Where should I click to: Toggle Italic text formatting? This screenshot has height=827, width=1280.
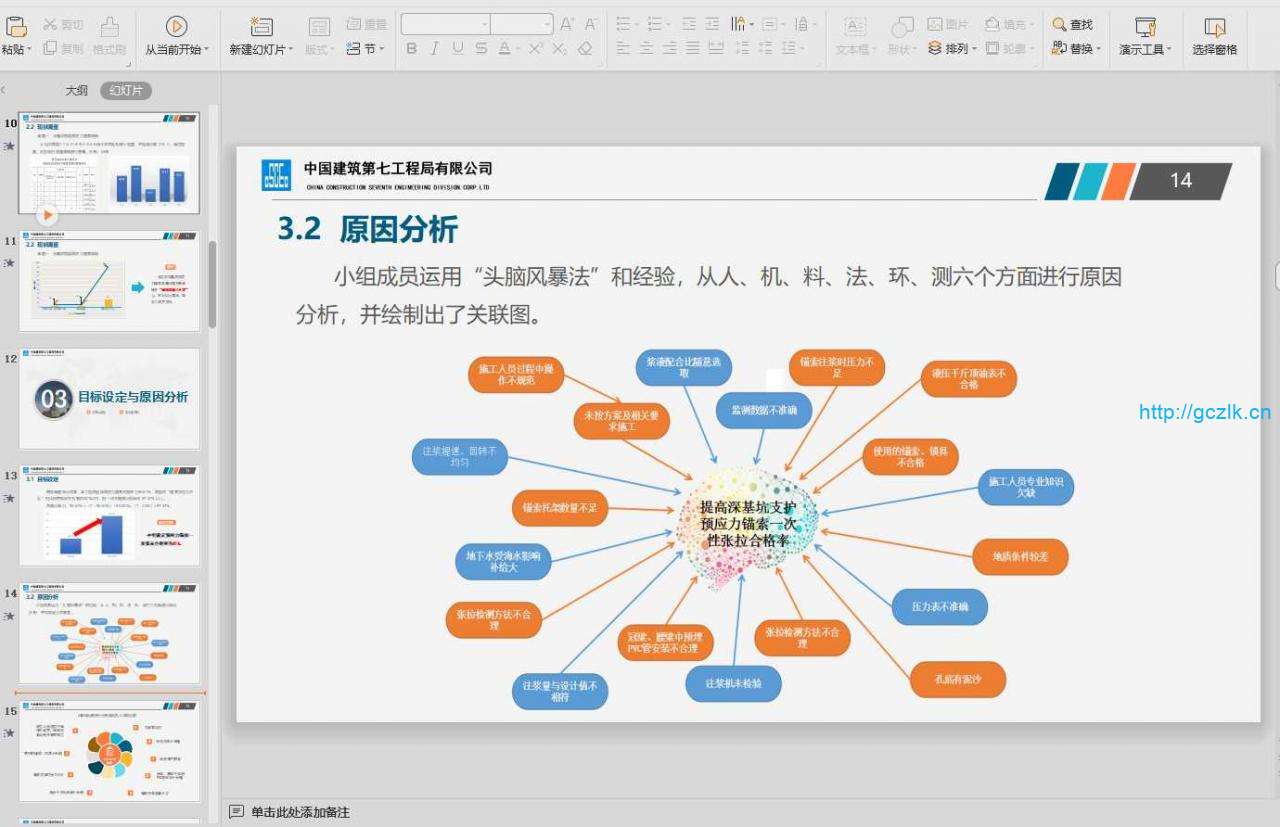point(434,48)
